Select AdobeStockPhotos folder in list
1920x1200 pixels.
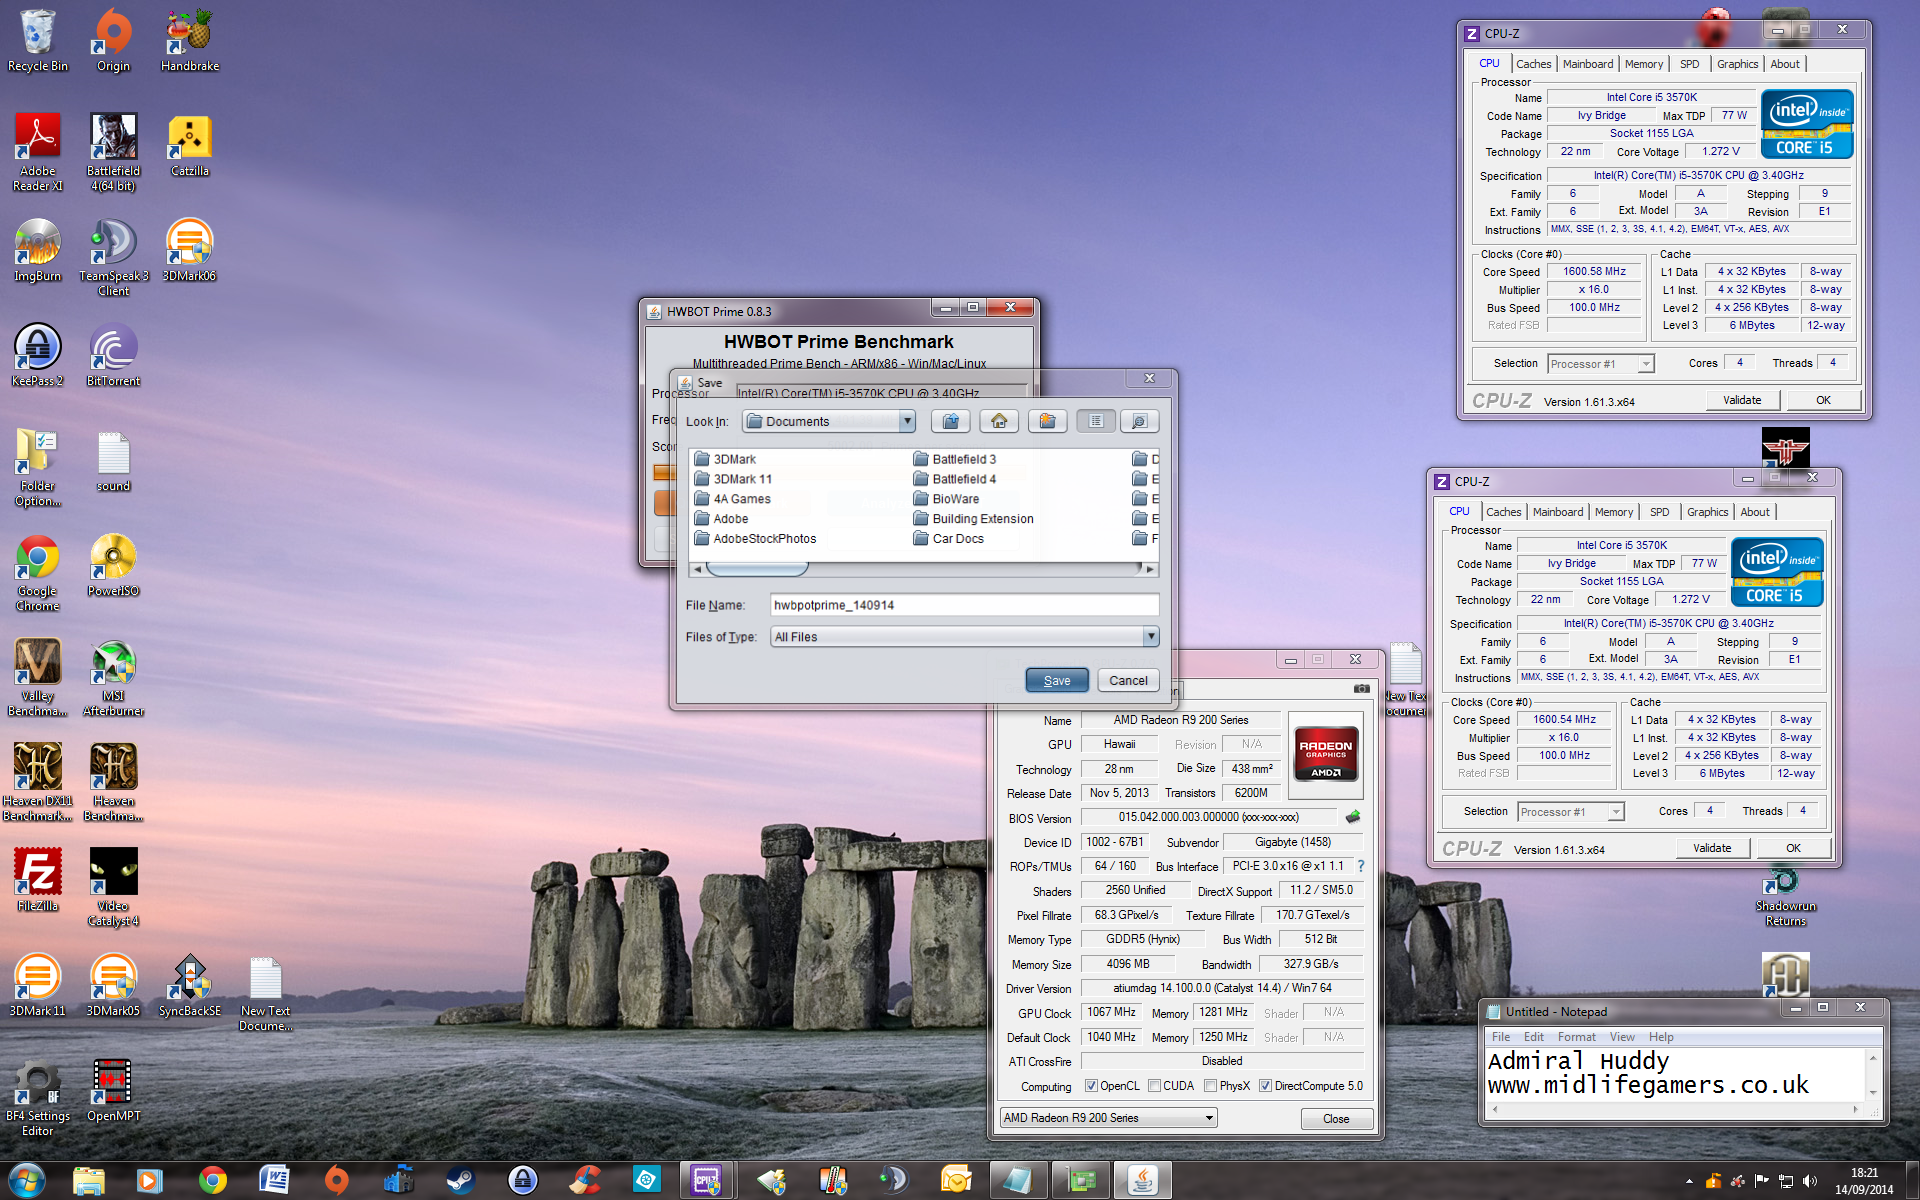click(x=755, y=539)
